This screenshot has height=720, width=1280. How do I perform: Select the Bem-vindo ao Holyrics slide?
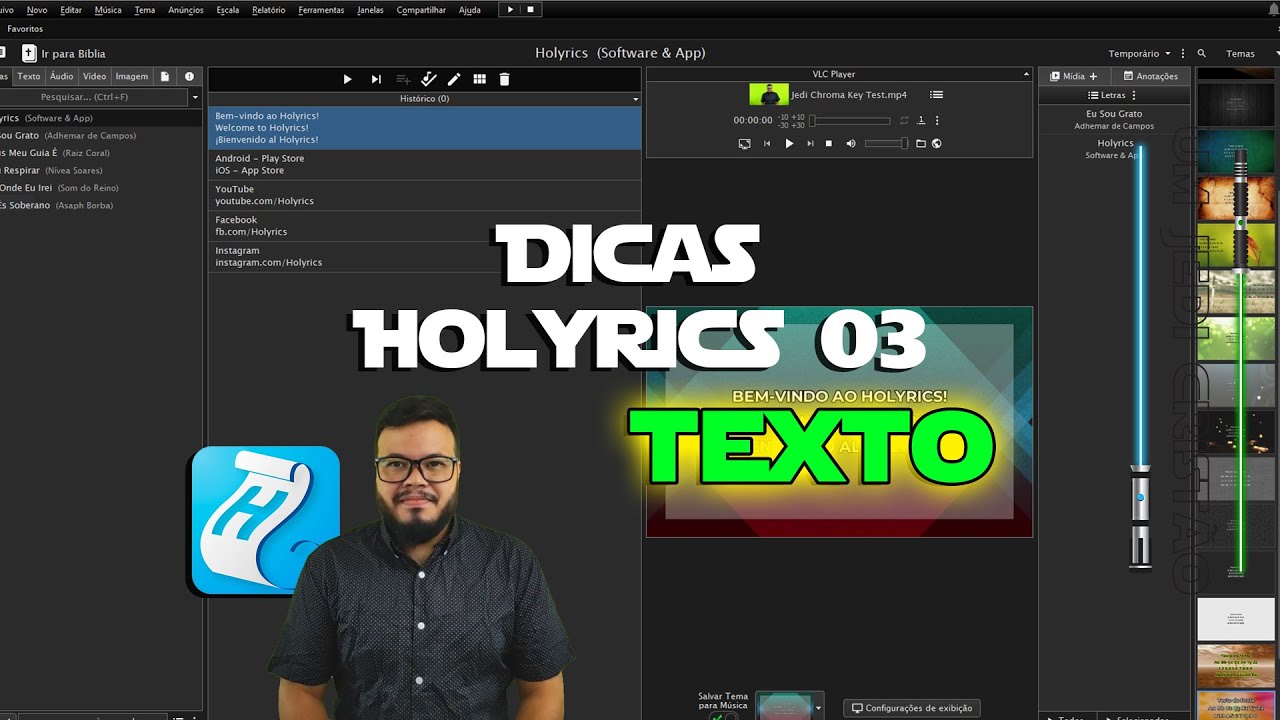[424, 128]
